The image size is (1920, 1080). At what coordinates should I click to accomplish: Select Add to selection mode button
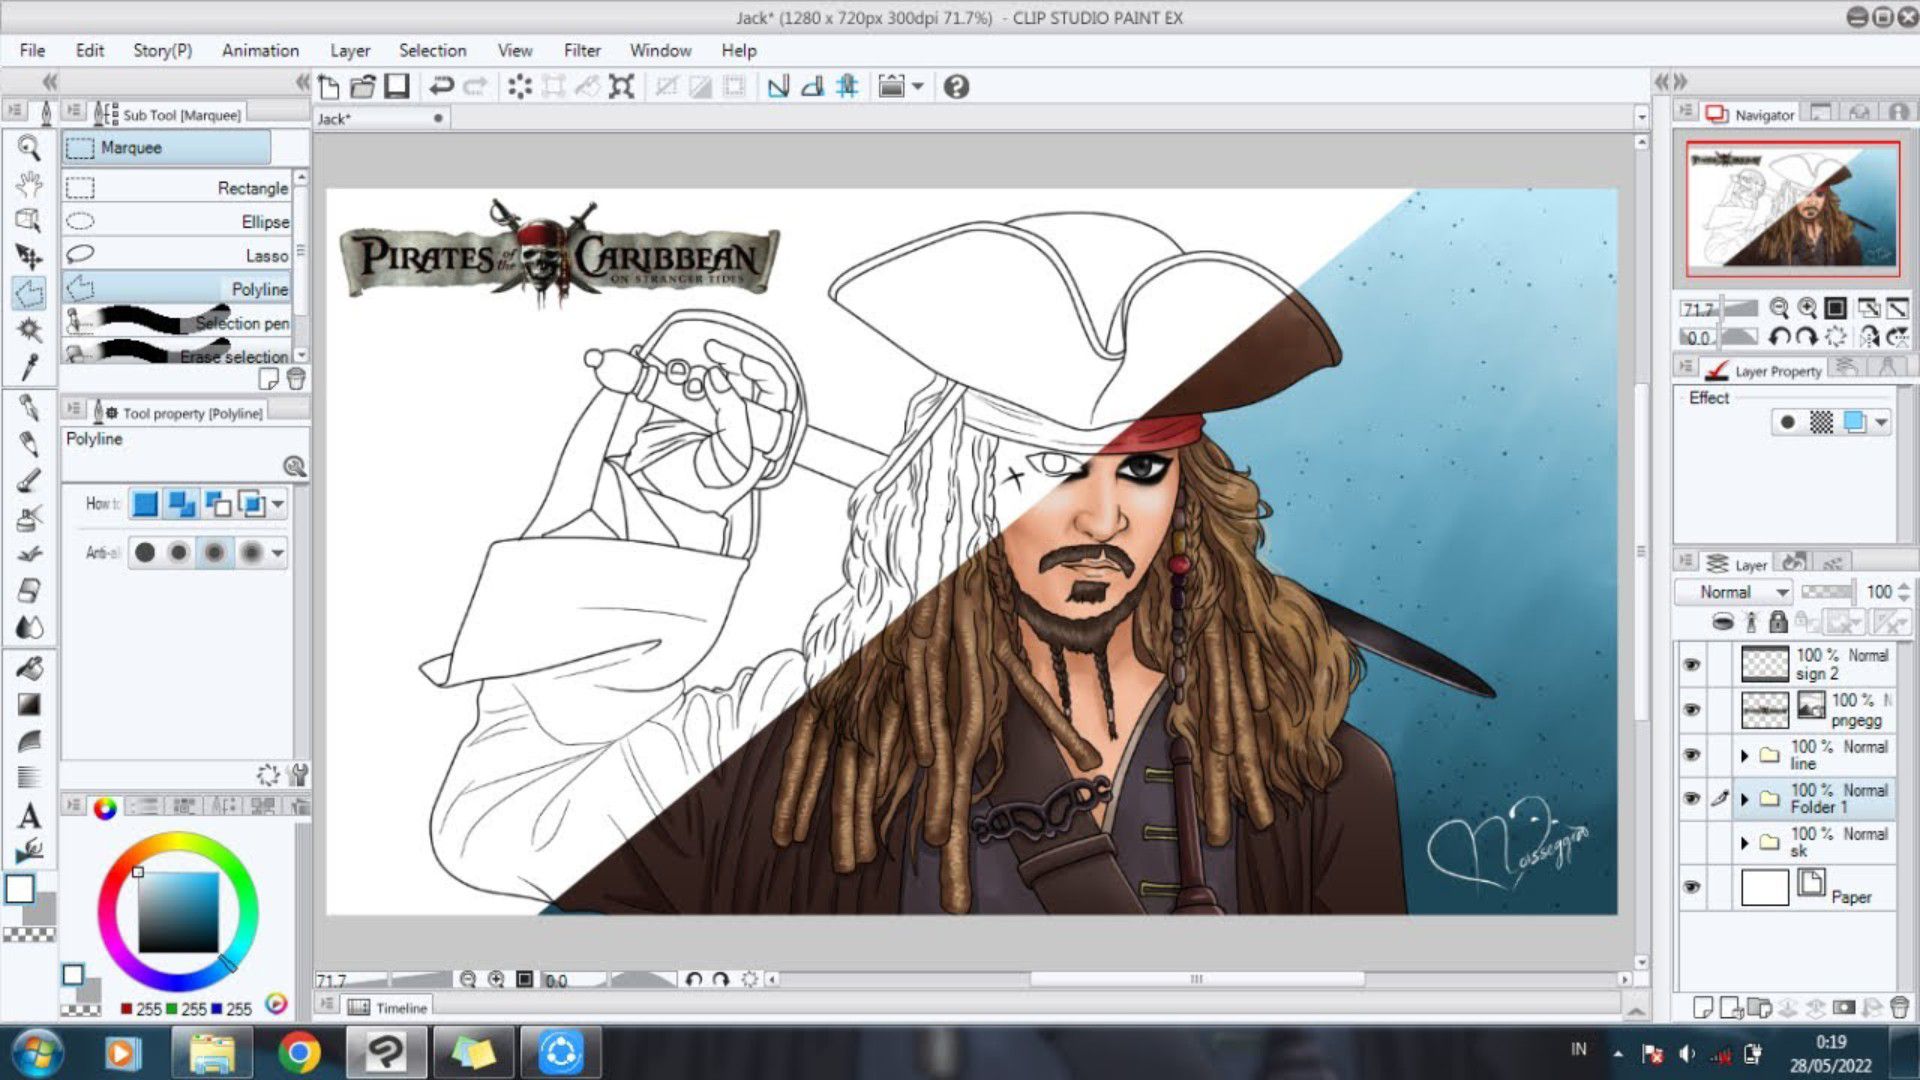(181, 504)
